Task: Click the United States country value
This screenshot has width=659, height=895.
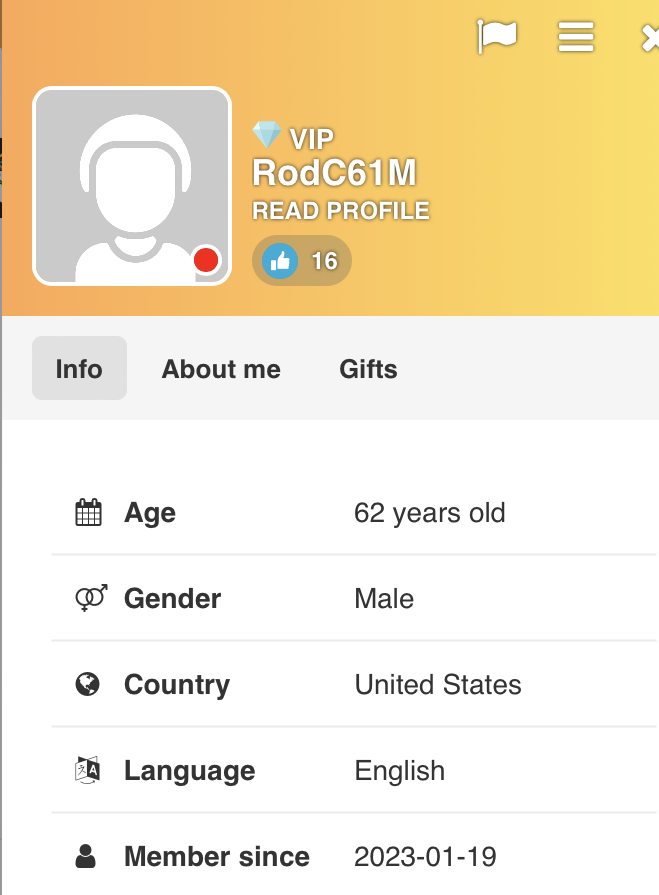Action: pyautogui.click(x=438, y=684)
